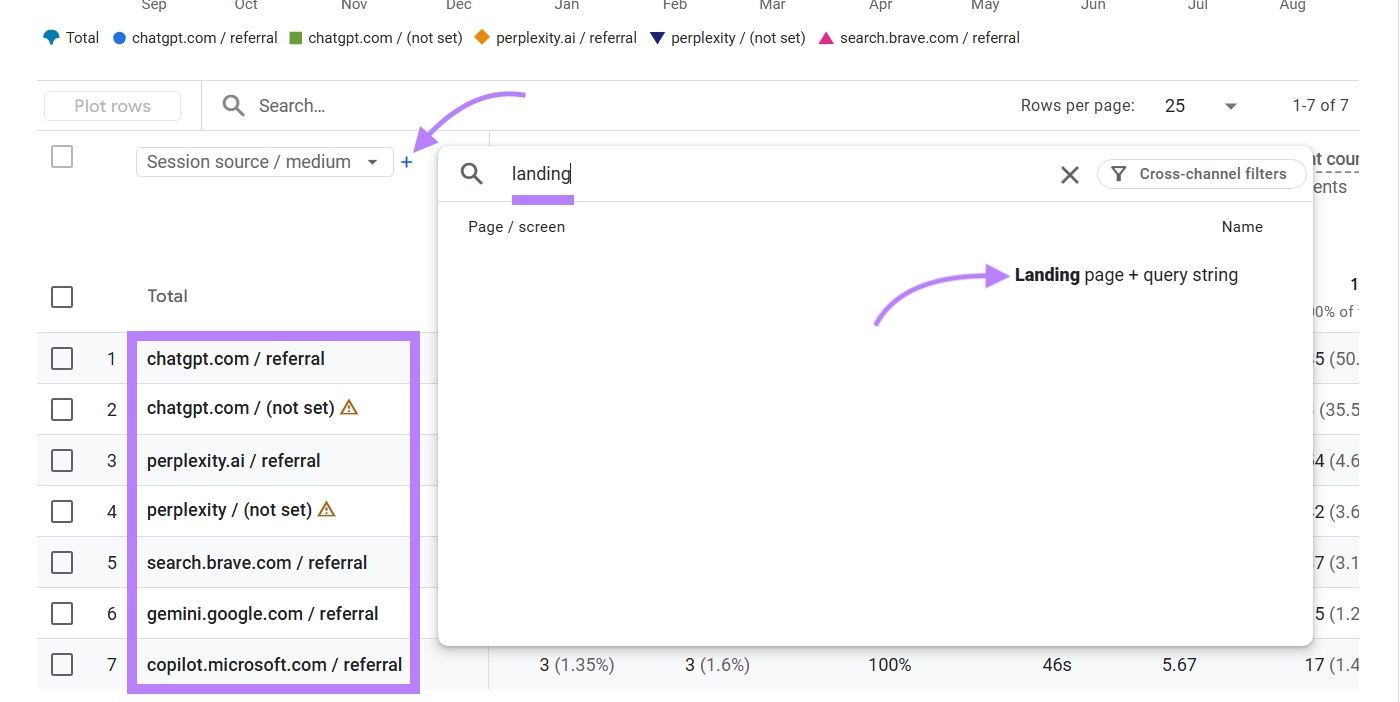The height and width of the screenshot is (702, 1400).
Task: Click the funnel icon on Cross-channel filters
Action: [1118, 174]
